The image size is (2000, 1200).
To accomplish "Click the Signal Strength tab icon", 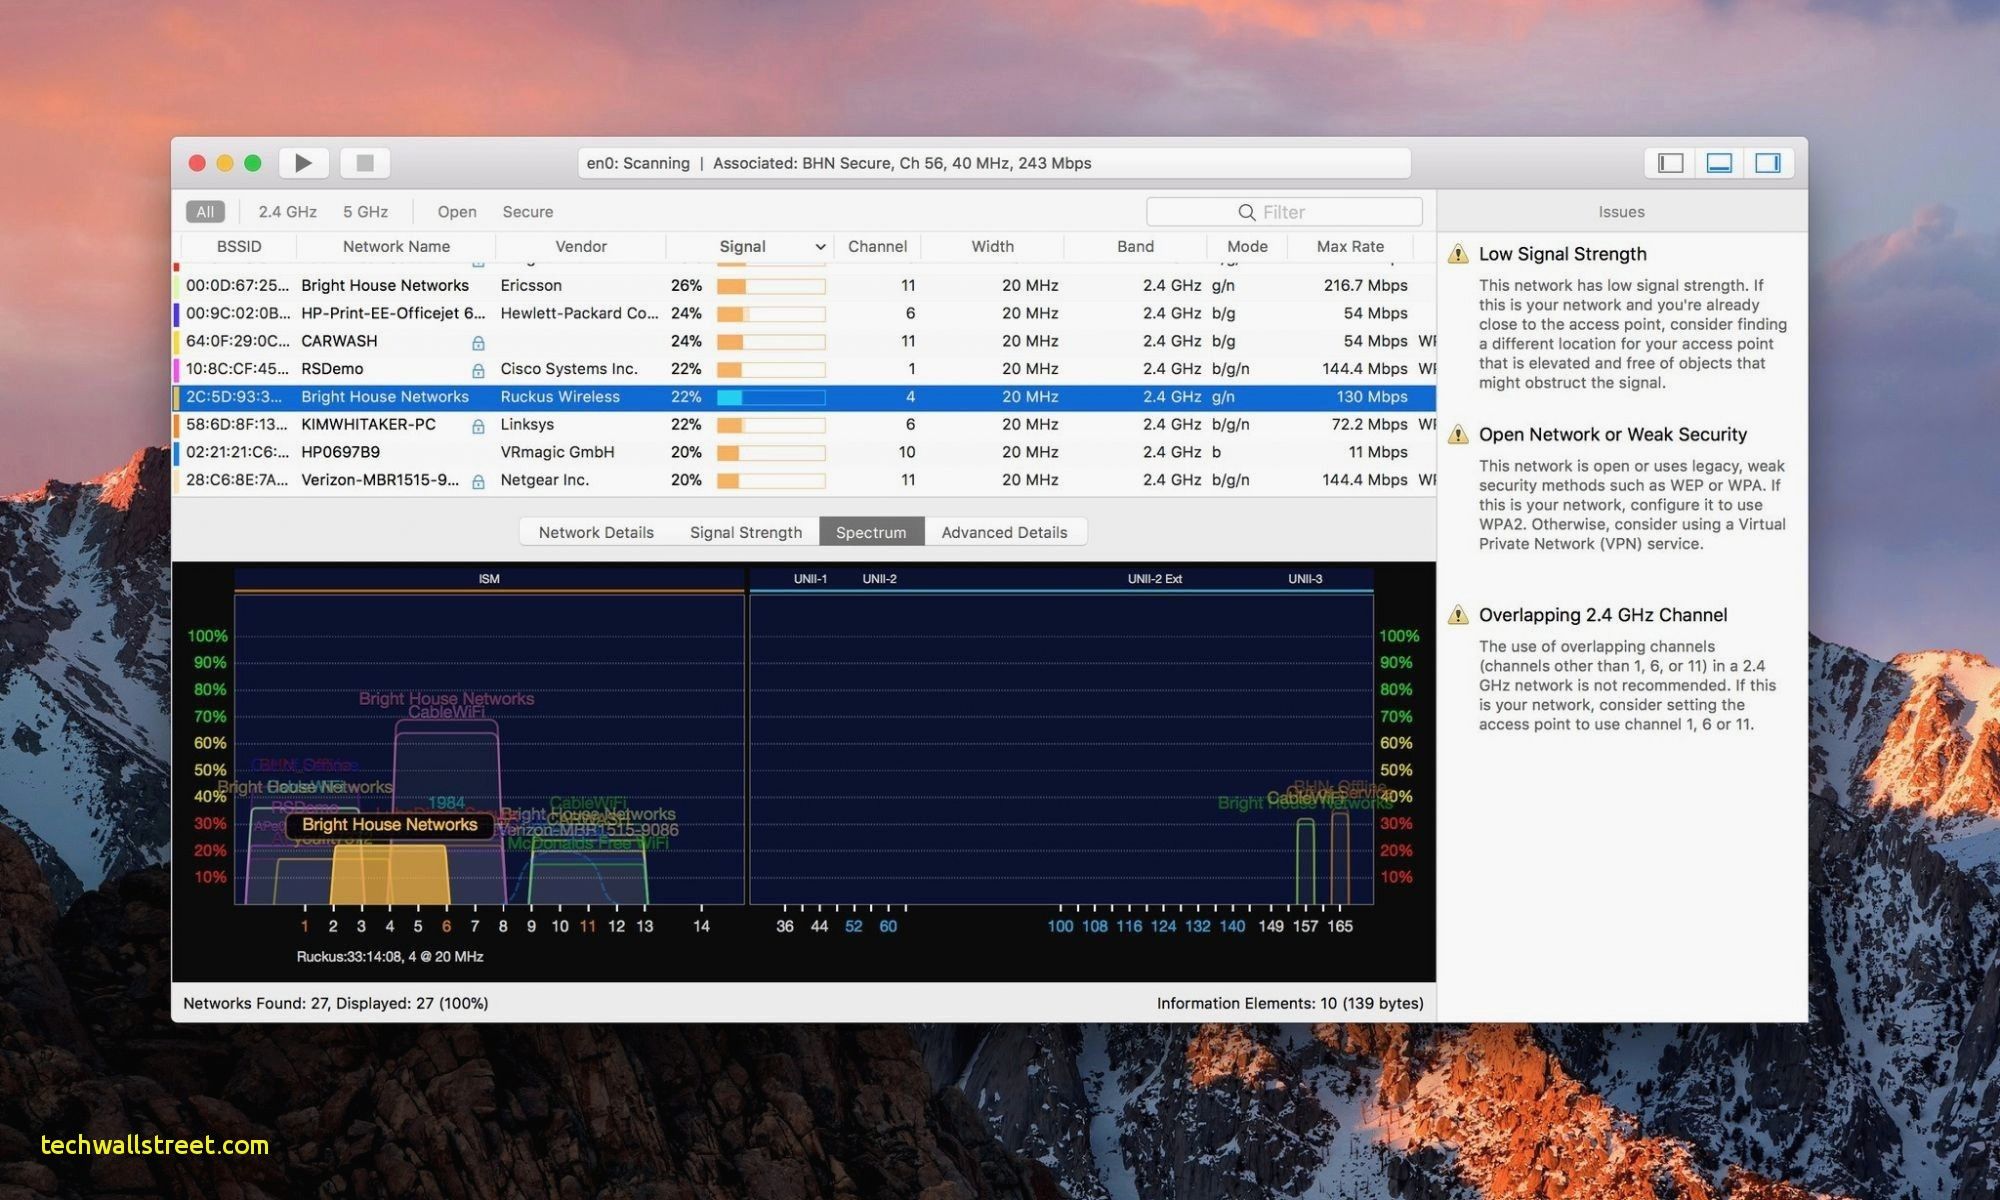I will 744,531.
